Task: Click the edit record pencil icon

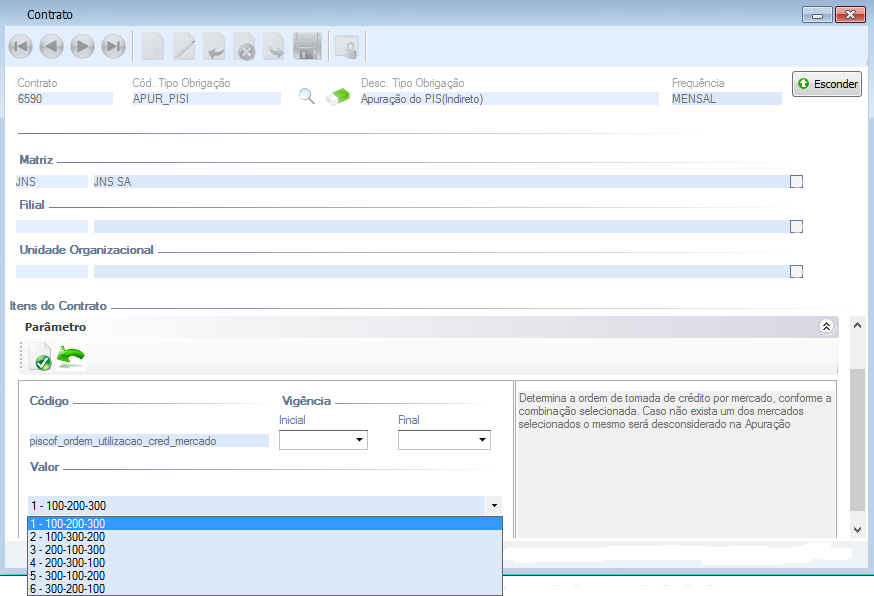Action: 183,46
